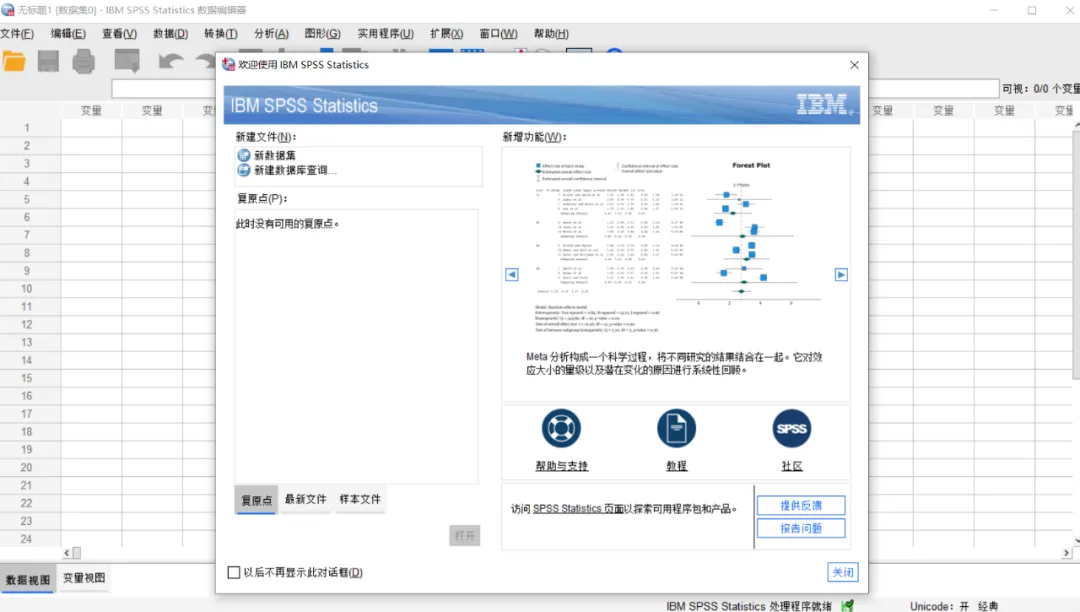The height and width of the screenshot is (612, 1080).
Task: Follow the SPSS Statistics page link
Action: click(578, 509)
